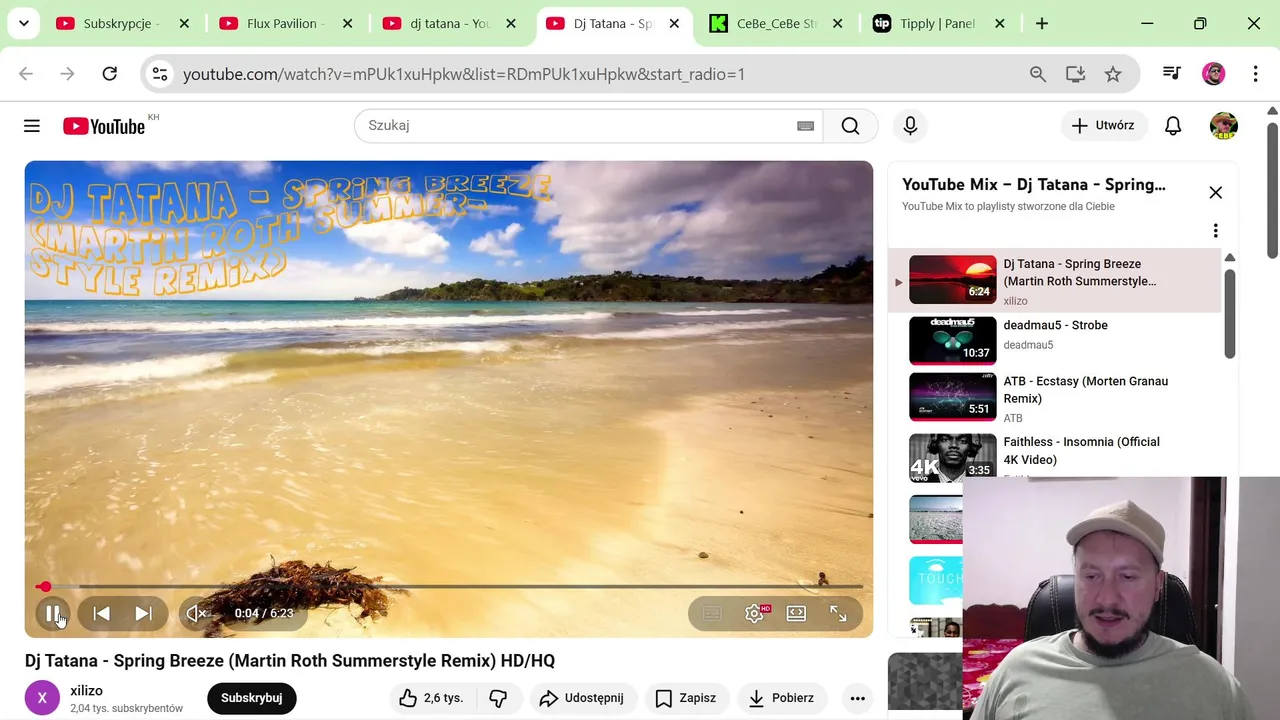1280x720 pixels.
Task: Switch to theater mode
Action: pyautogui.click(x=796, y=613)
